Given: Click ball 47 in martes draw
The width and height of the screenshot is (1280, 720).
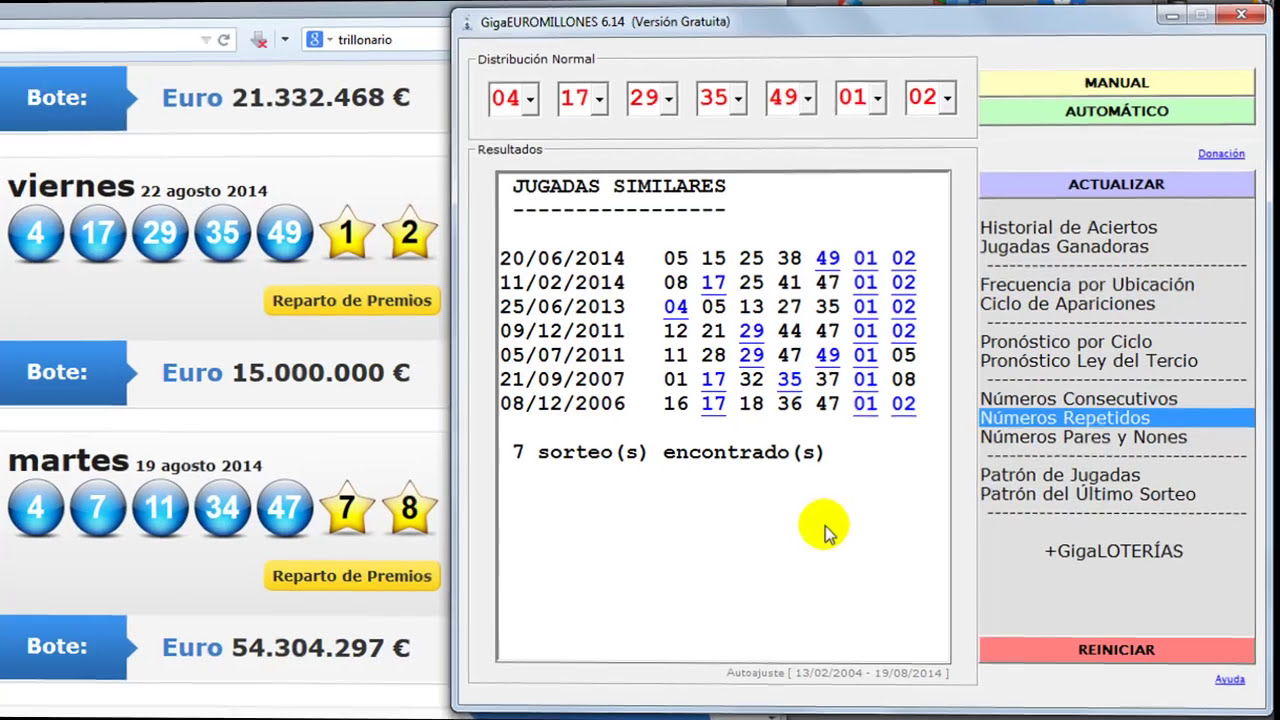Looking at the screenshot, I should pos(284,508).
